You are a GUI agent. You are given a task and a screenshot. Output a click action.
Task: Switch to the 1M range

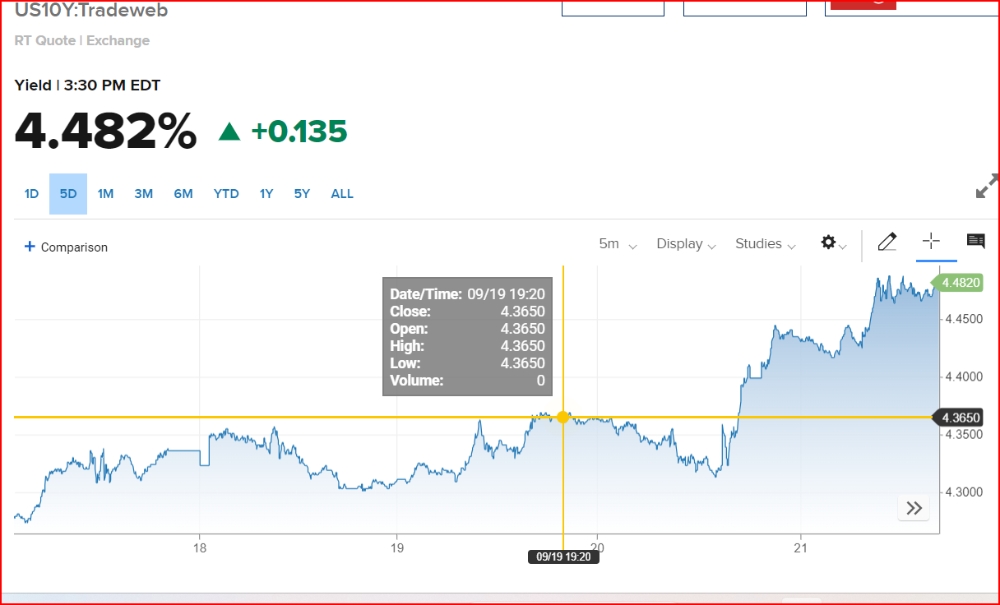(x=105, y=194)
